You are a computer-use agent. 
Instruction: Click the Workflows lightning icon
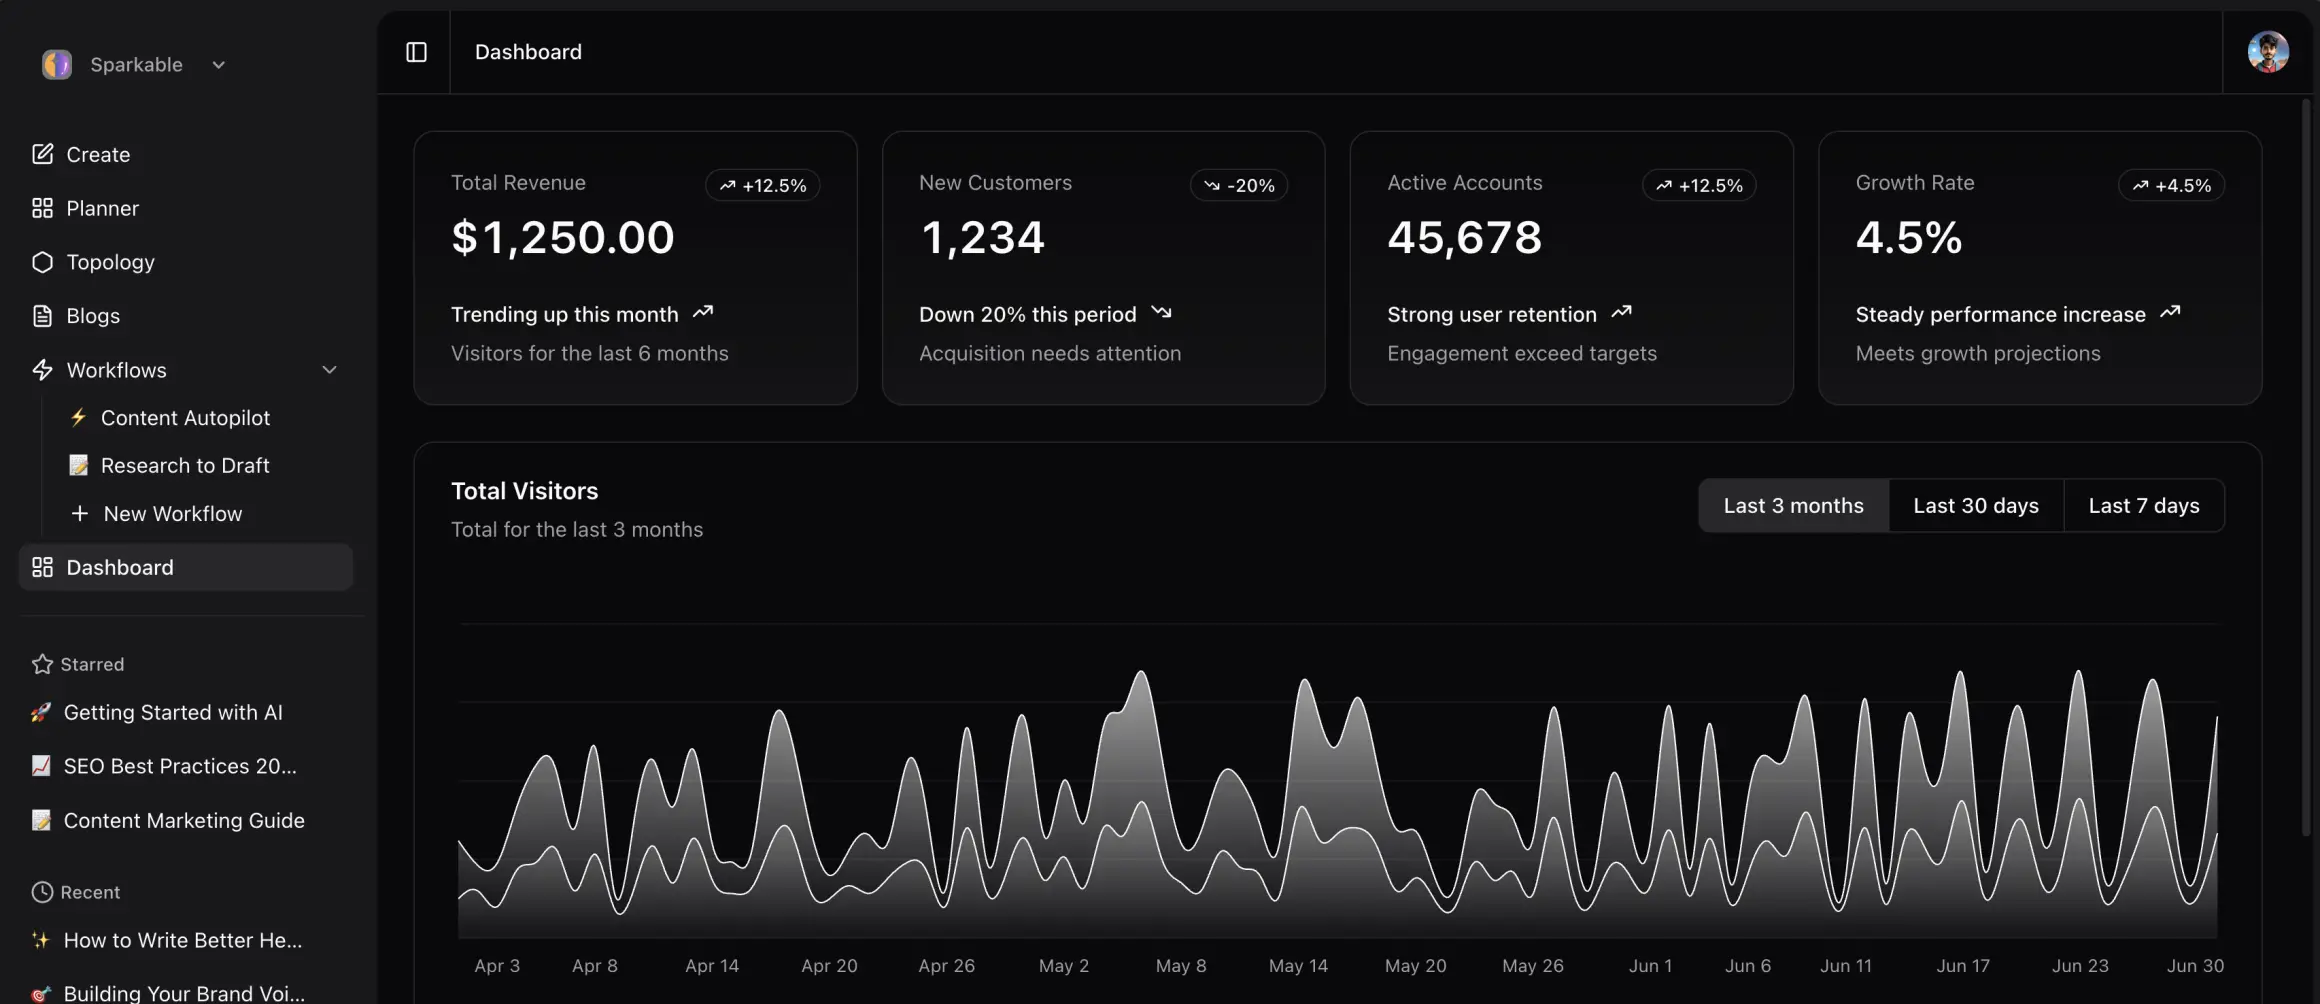pos(42,370)
